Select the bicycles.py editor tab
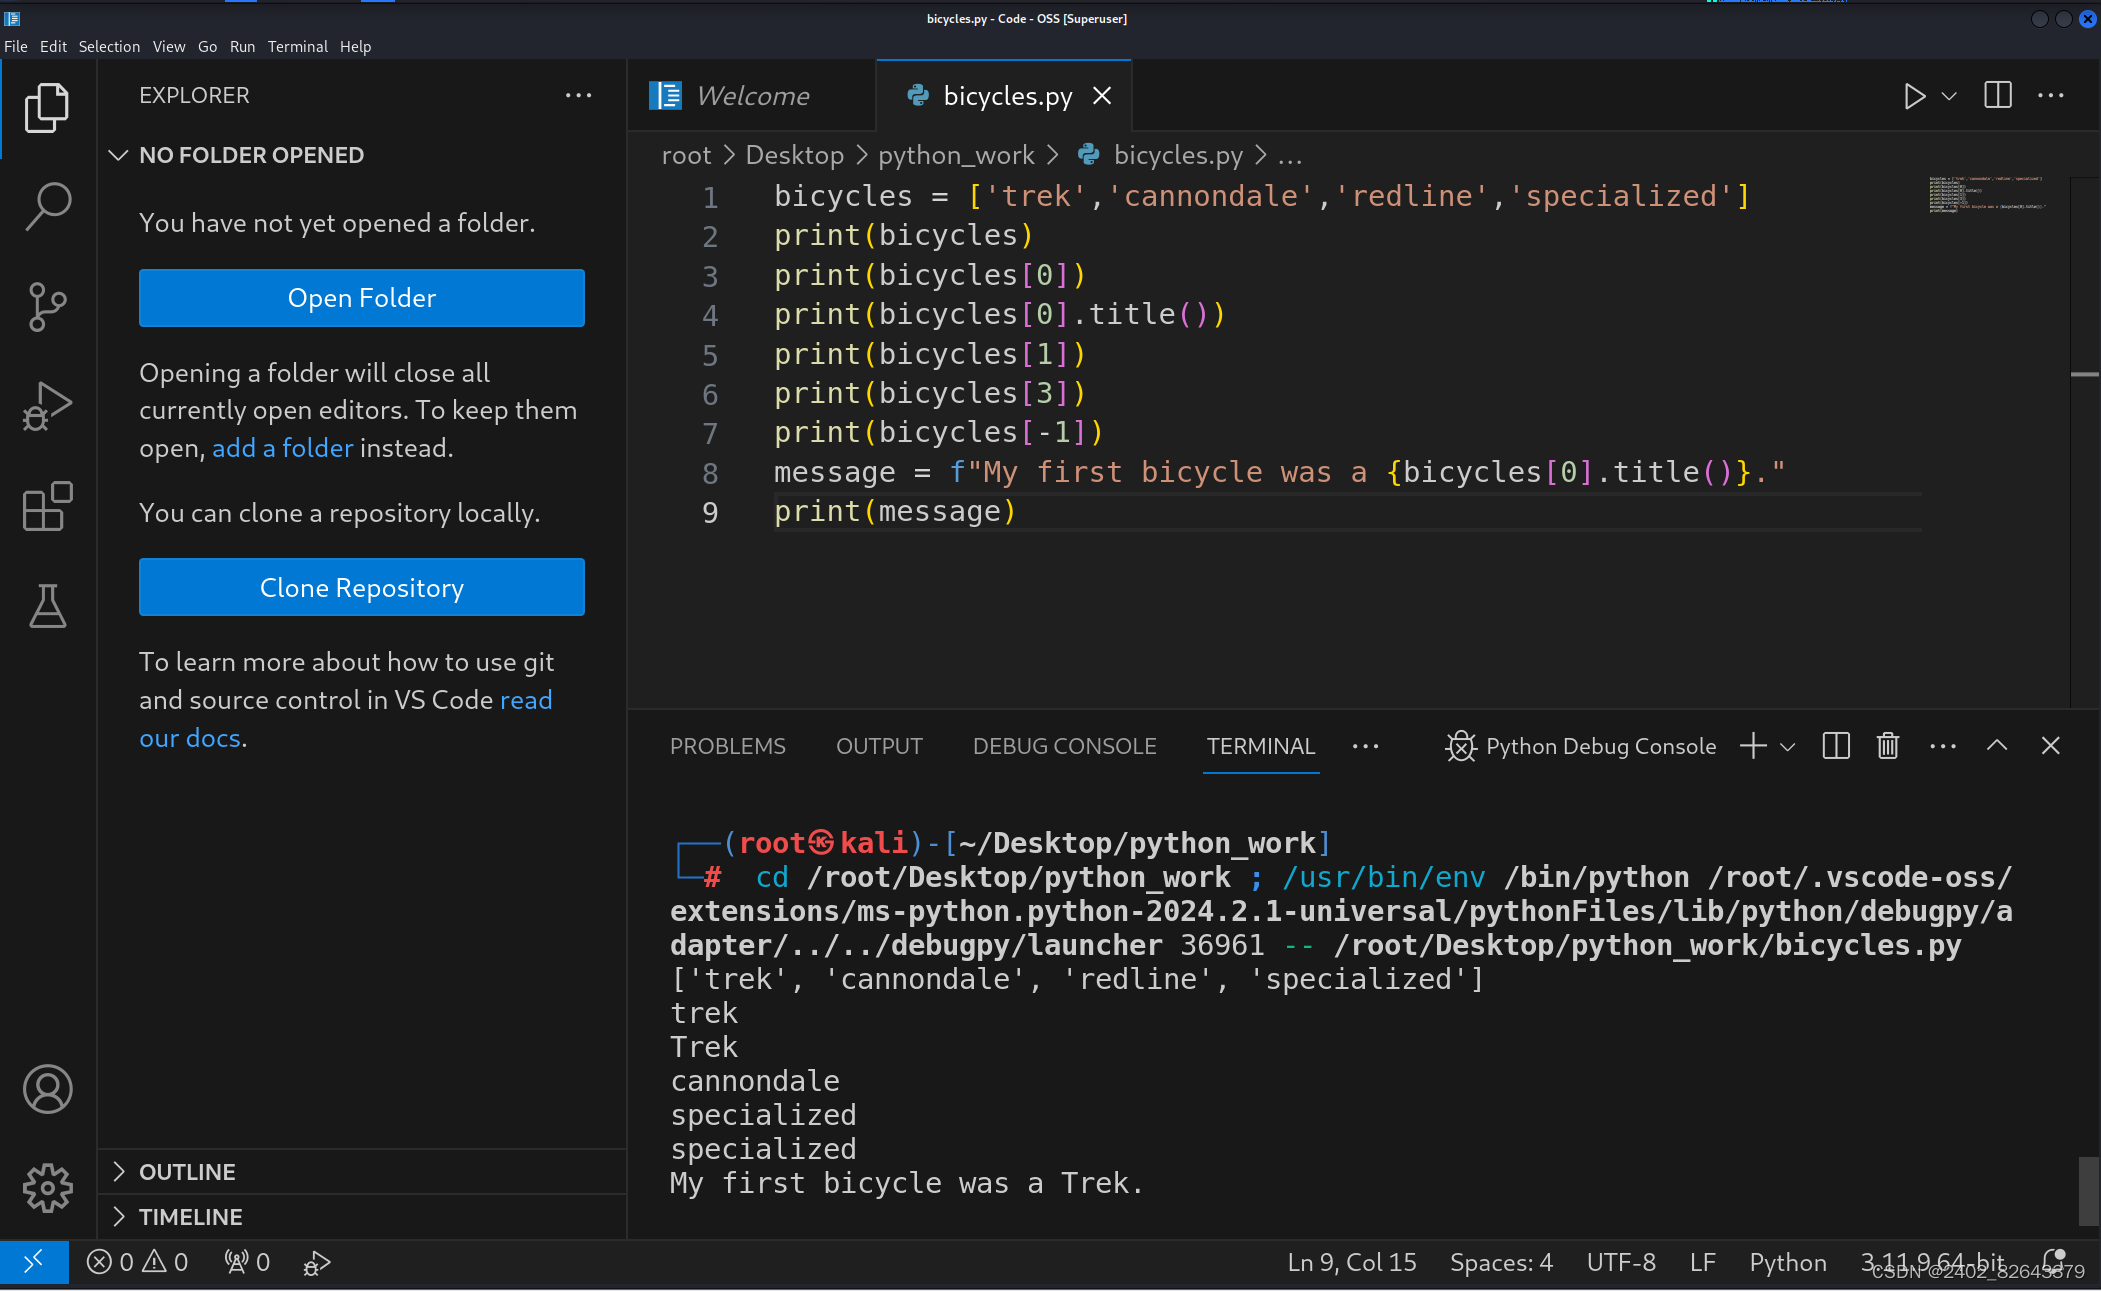The height and width of the screenshot is (1291, 2101). [x=1006, y=96]
